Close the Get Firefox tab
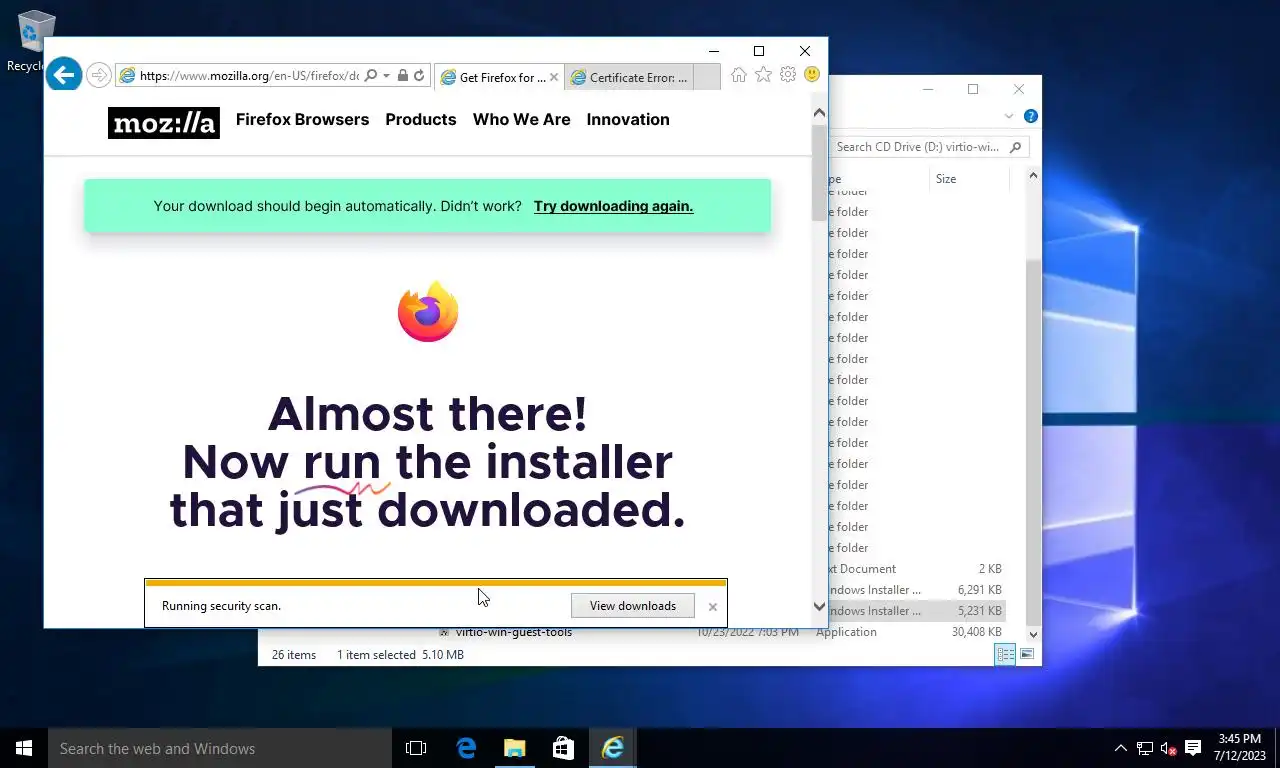The height and width of the screenshot is (768, 1280). [554, 77]
